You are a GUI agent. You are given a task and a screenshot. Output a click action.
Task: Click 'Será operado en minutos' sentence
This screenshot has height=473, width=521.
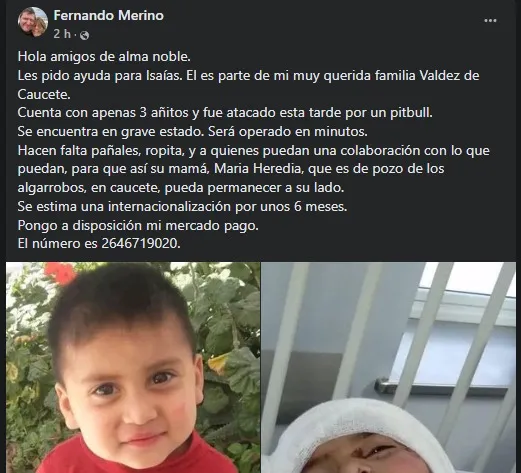[288, 132]
